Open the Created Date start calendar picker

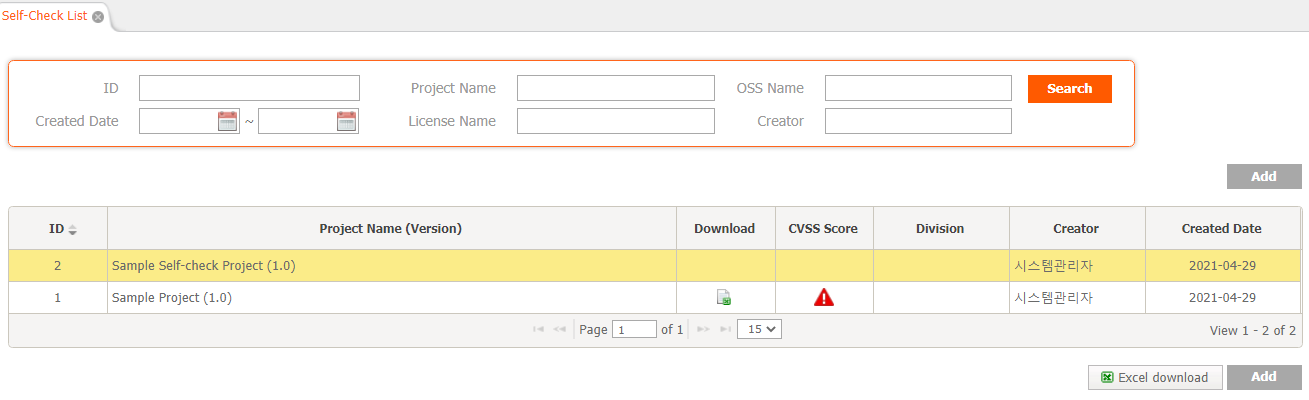227,121
